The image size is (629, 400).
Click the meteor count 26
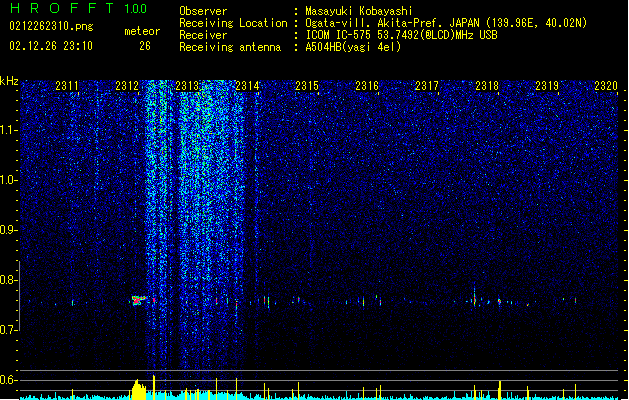tap(145, 46)
